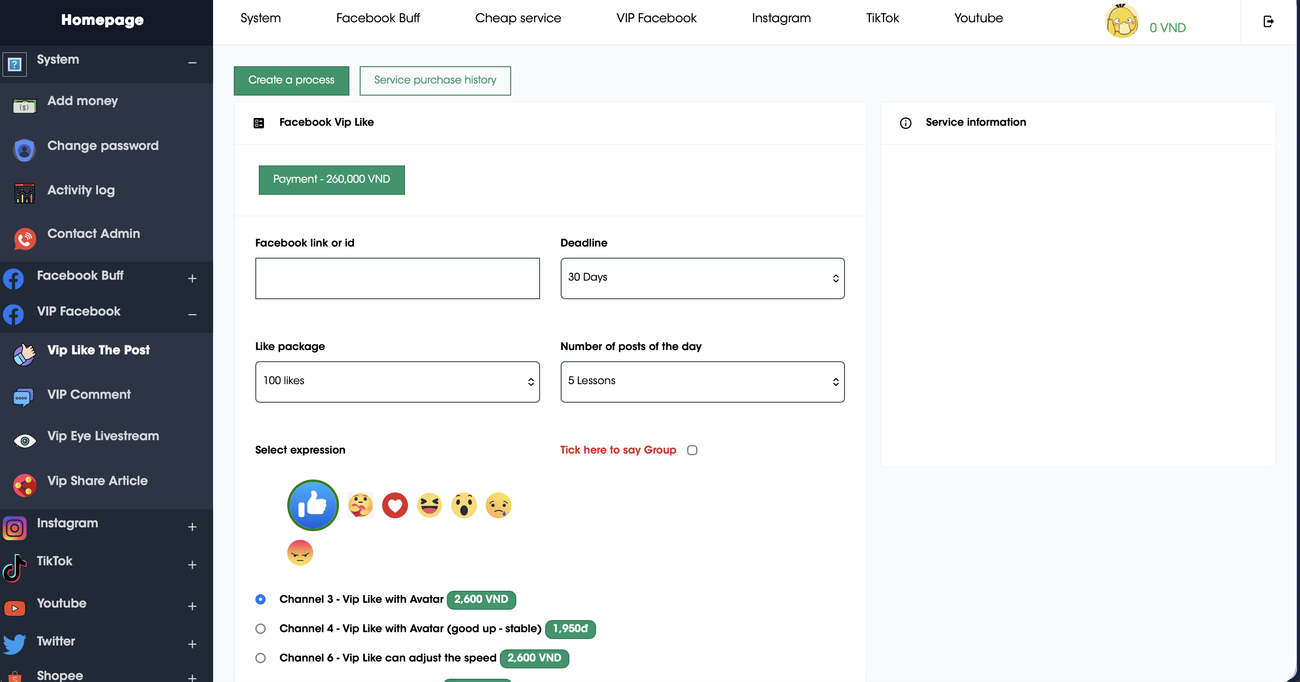The image size is (1300, 682).
Task: Open the Cheap service top menu
Action: (x=518, y=18)
